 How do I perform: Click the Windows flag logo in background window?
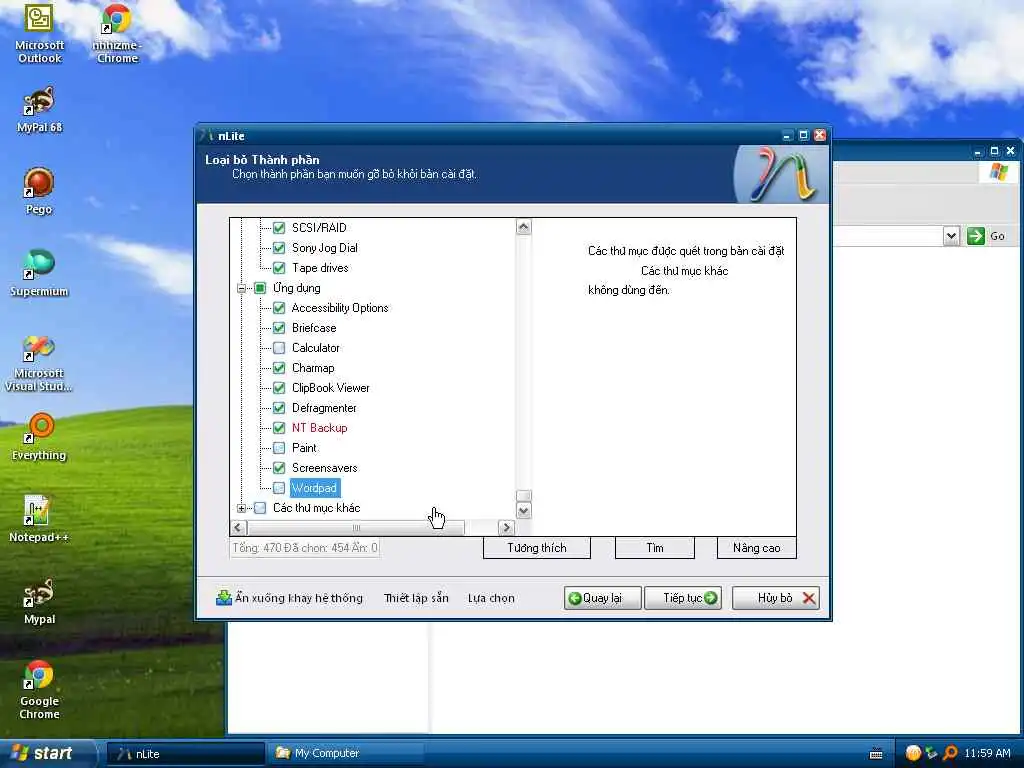tap(999, 172)
